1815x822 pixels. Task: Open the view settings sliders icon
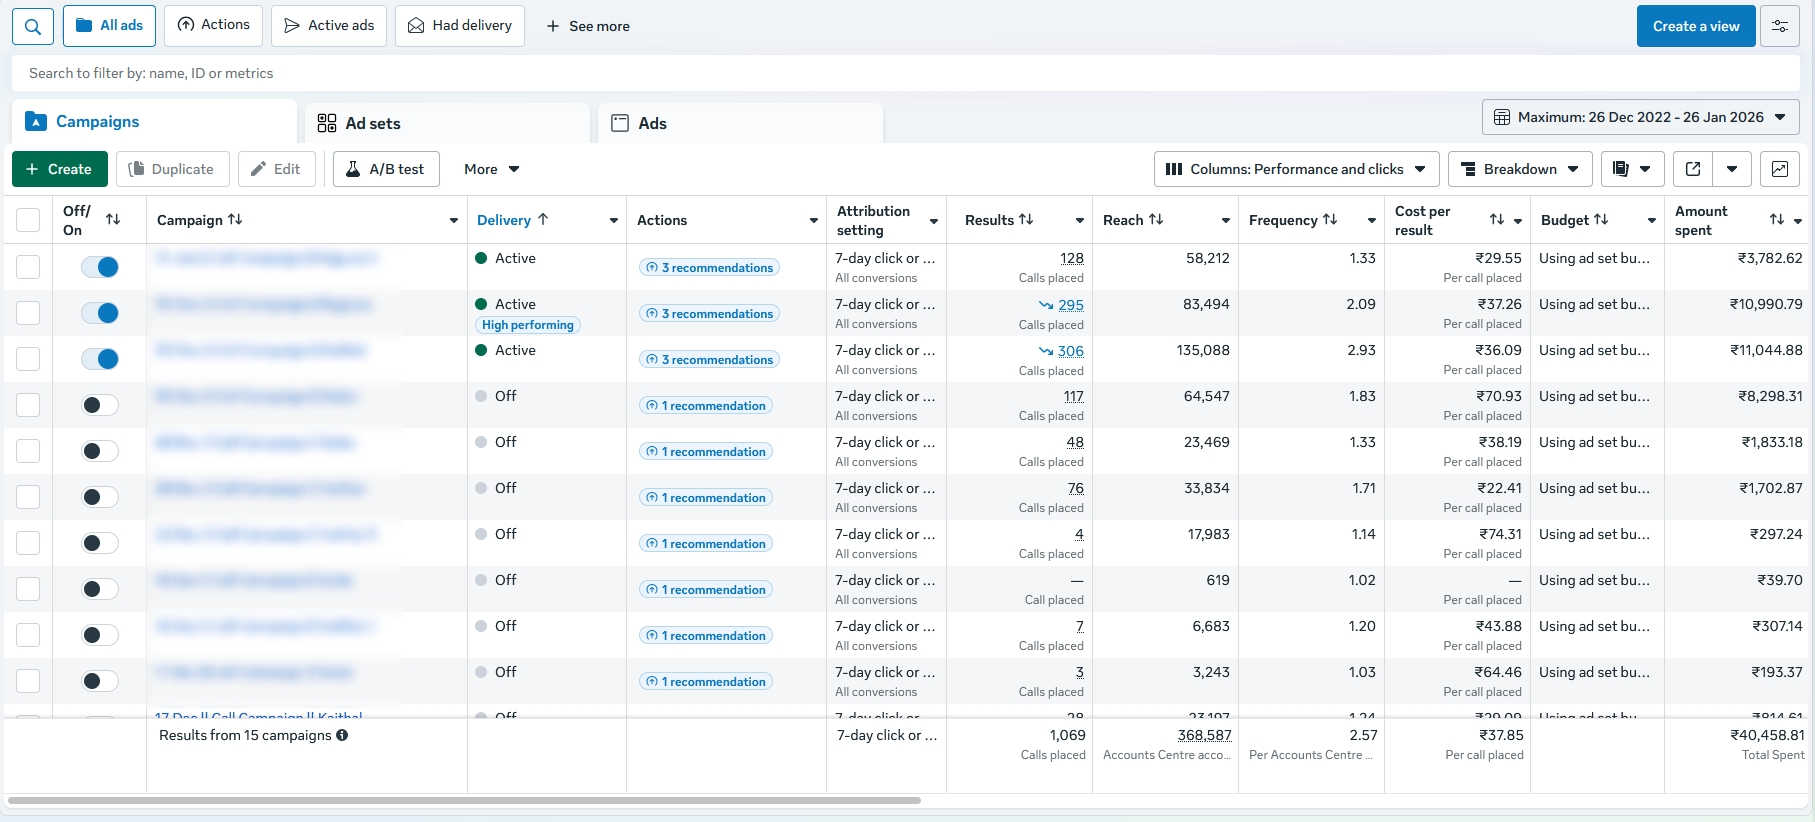click(x=1780, y=26)
